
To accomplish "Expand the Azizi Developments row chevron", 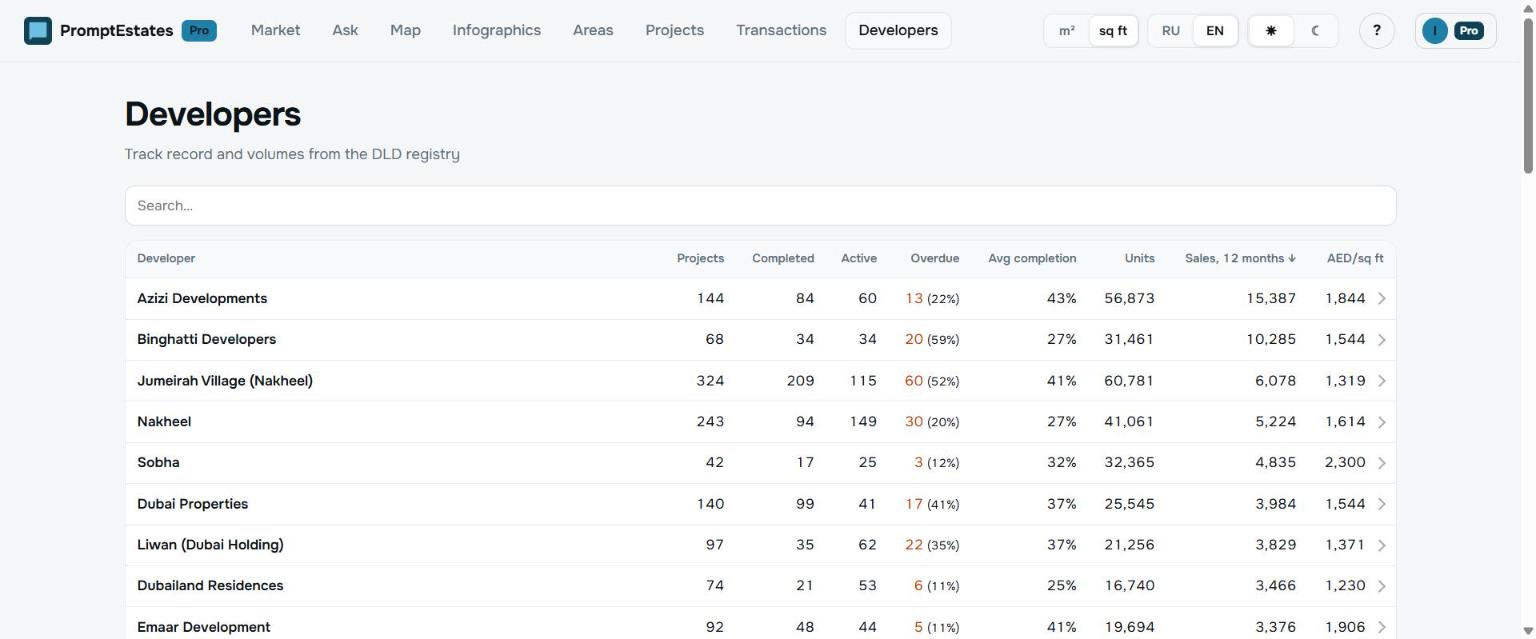I will pos(1382,299).
